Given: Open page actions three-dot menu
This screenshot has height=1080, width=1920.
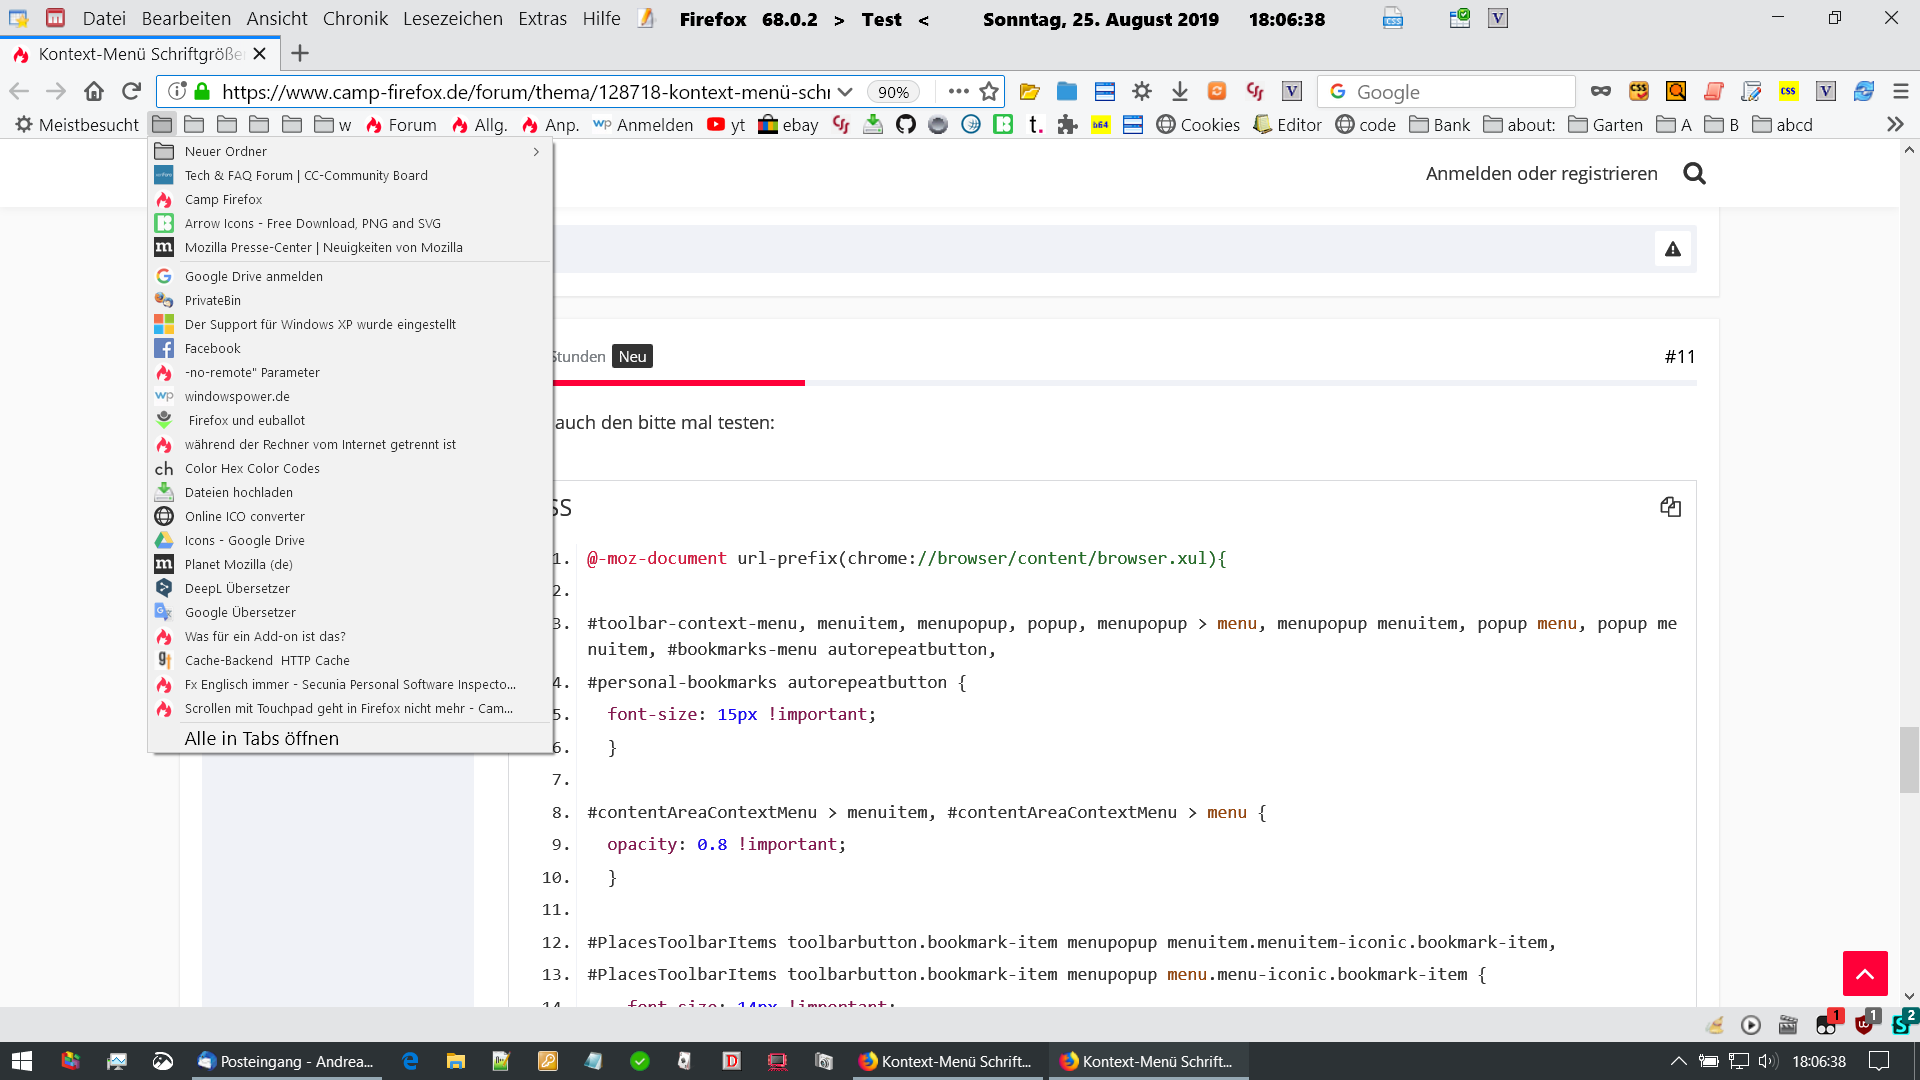Looking at the screenshot, I should coord(958,91).
